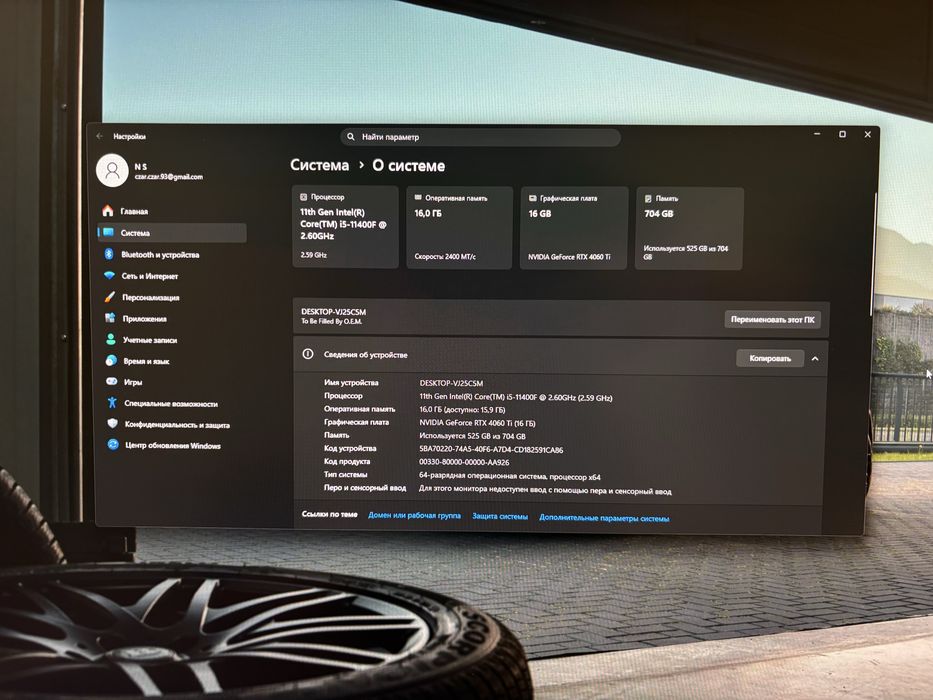Click the Найти параметр search field
The image size is (933, 700).
[x=481, y=137]
